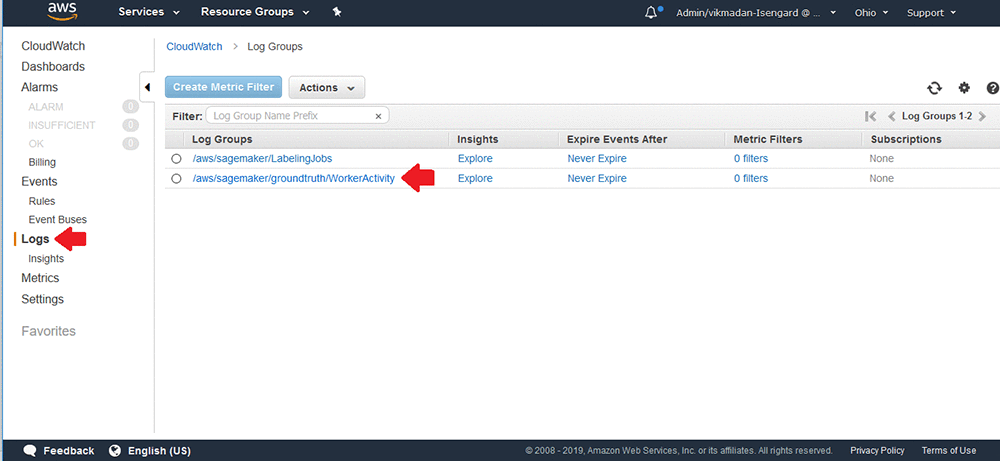1000x461 pixels.
Task: Open Settings in the sidebar
Action: 43,298
